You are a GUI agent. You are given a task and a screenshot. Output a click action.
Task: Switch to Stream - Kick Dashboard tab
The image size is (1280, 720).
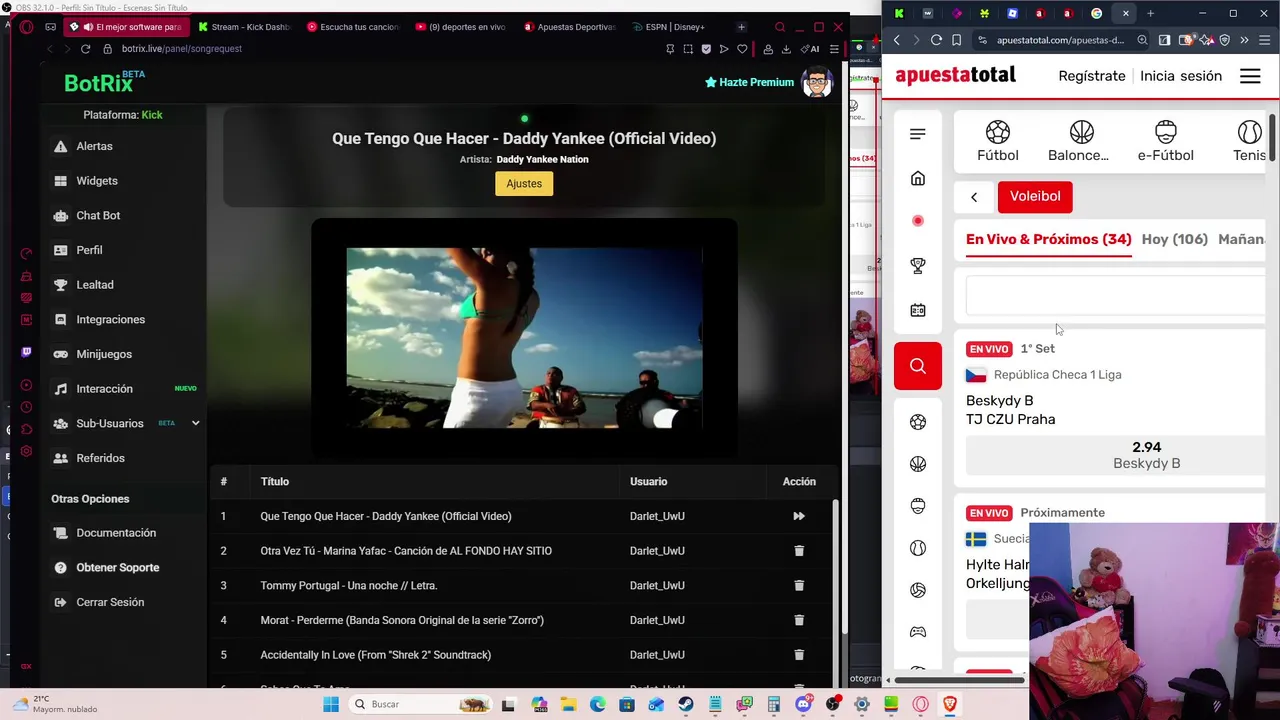pos(244,27)
